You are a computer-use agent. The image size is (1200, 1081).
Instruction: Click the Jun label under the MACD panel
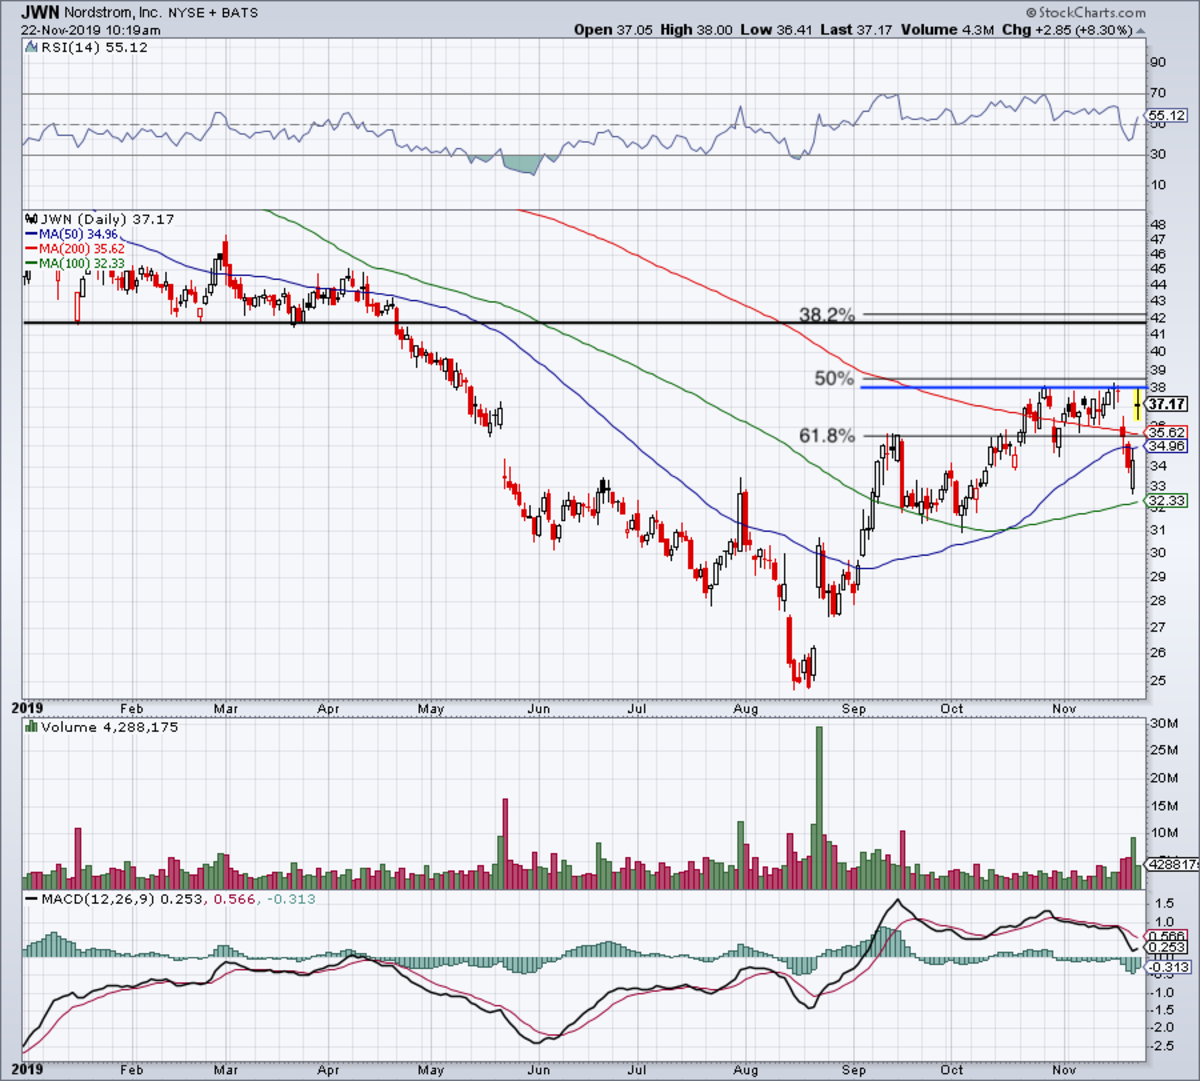click(x=539, y=1069)
